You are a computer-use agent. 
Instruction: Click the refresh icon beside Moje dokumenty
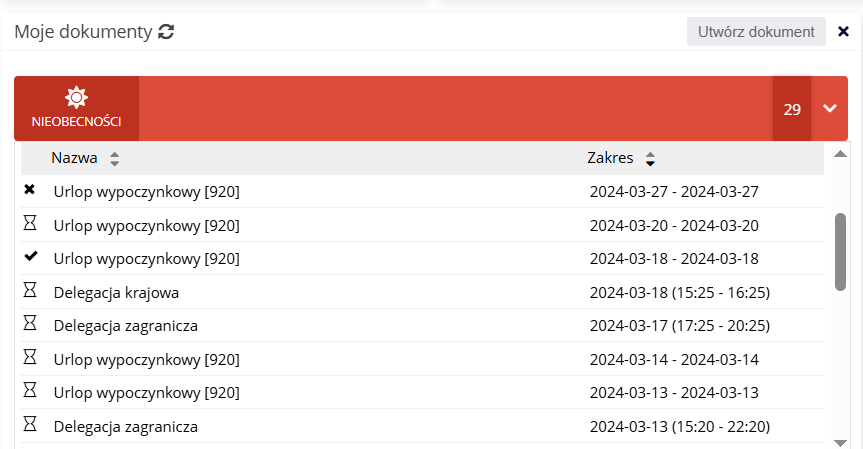point(166,32)
